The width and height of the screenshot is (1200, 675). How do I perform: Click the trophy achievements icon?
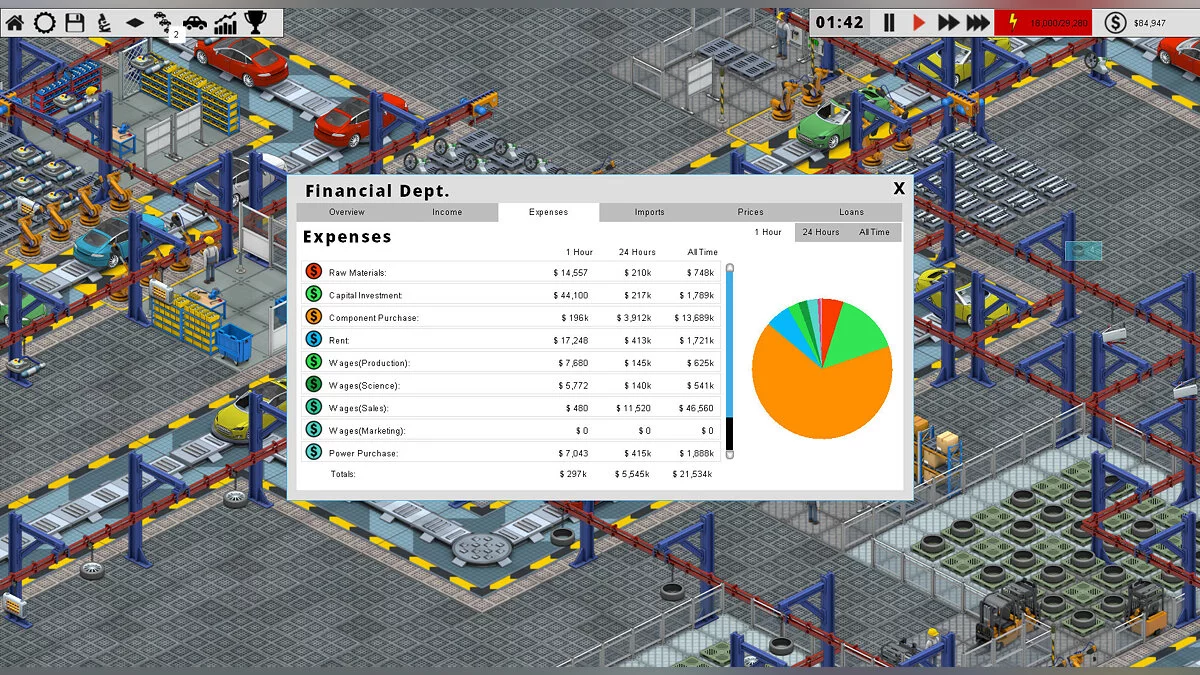pyautogui.click(x=256, y=22)
